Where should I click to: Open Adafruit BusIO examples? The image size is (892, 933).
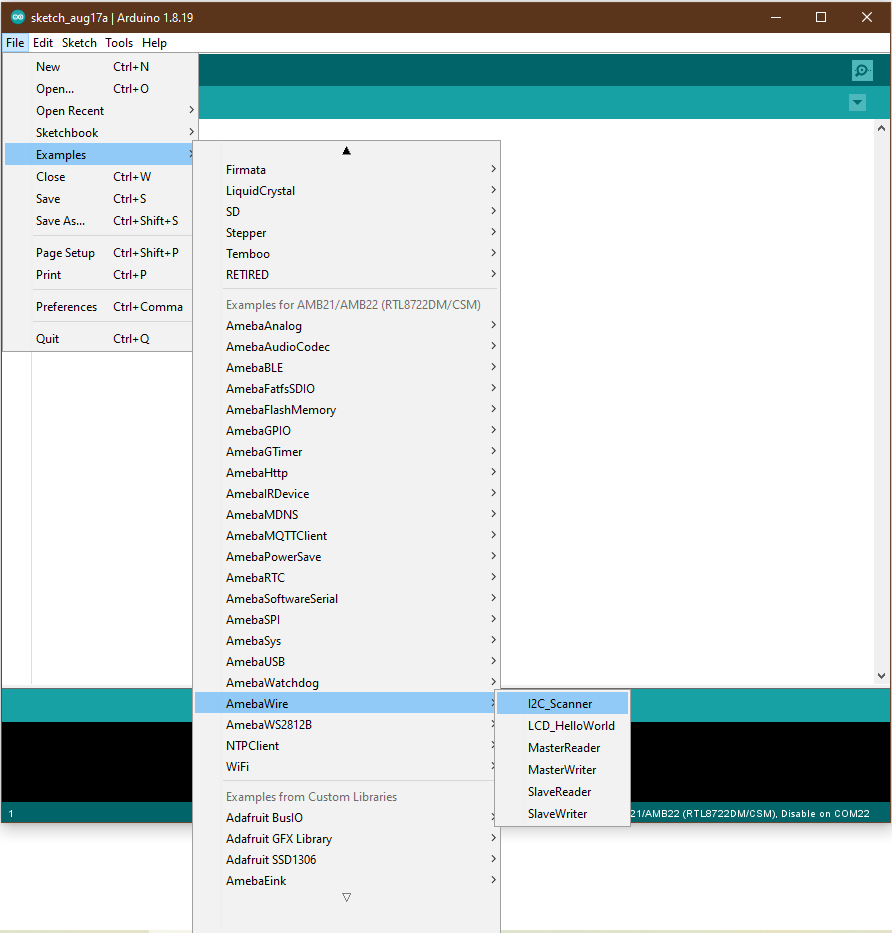click(347, 818)
